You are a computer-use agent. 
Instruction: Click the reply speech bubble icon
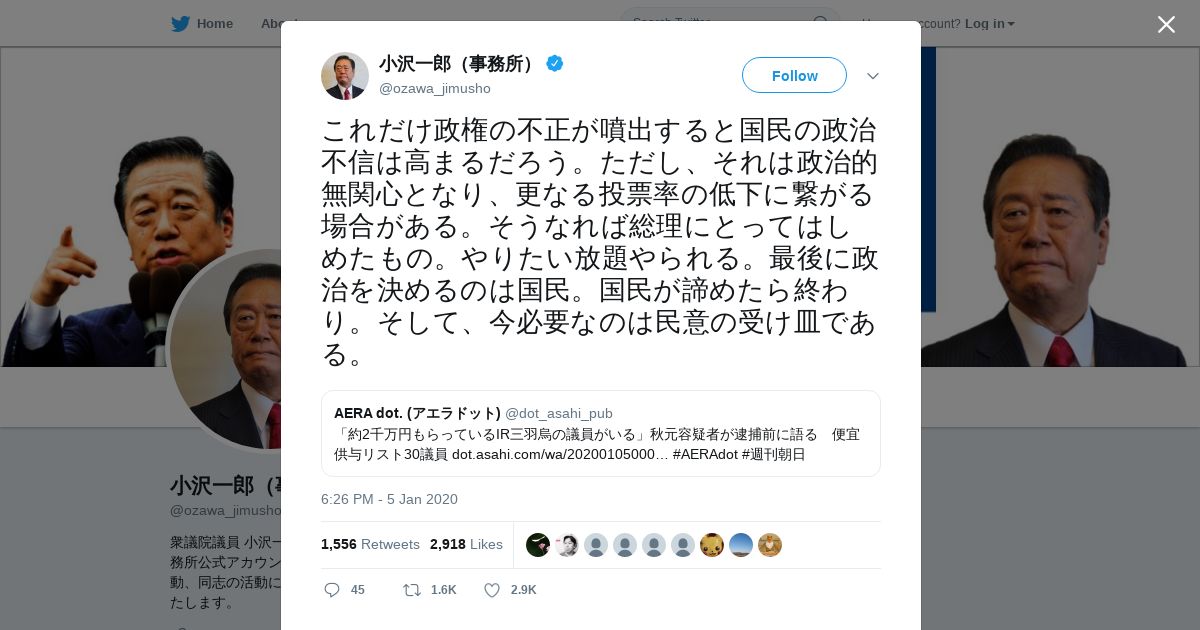(x=332, y=590)
